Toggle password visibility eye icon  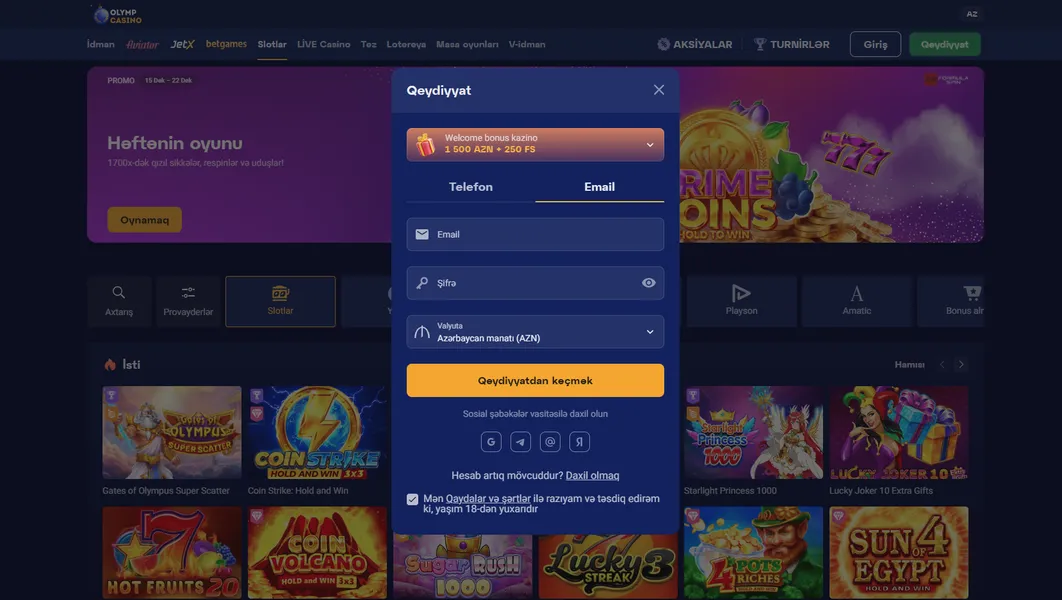pyautogui.click(x=648, y=283)
